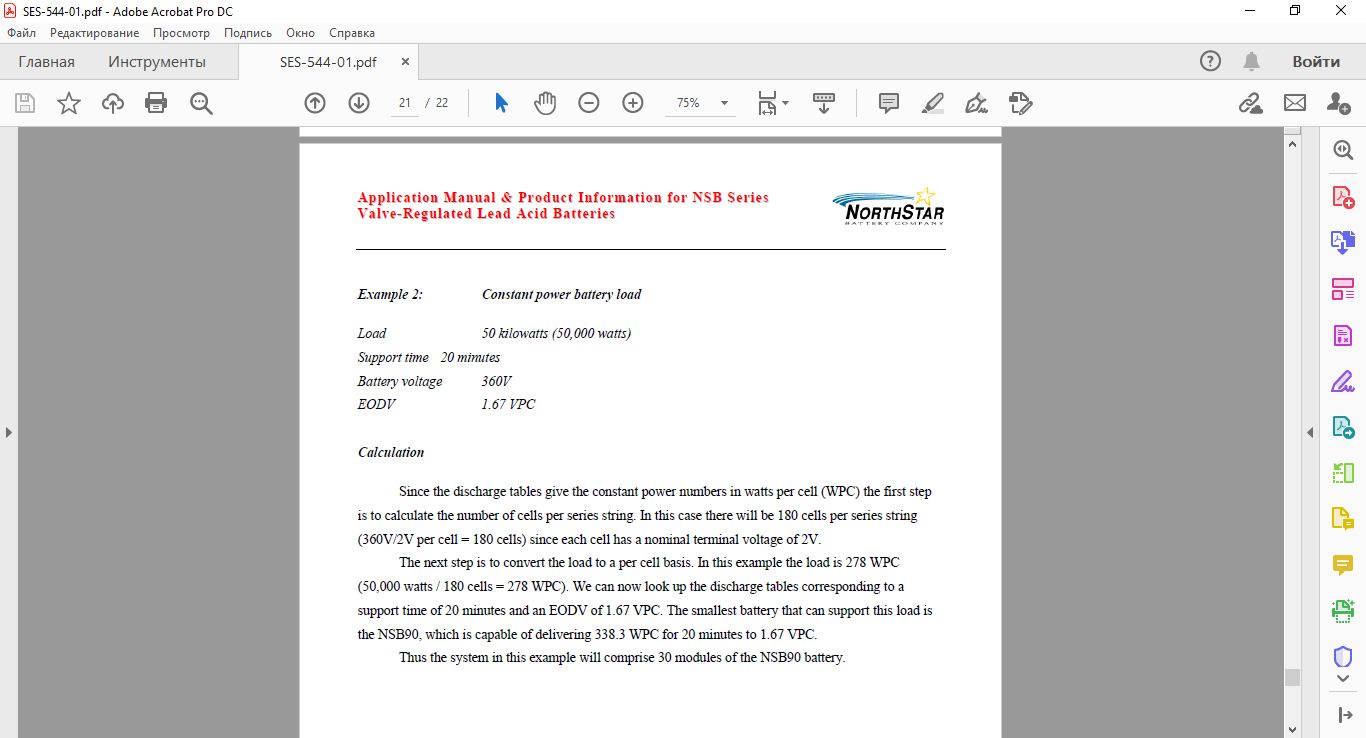The image size is (1366, 738).
Task: Collapse the right tools pane
Action: coord(1345,715)
